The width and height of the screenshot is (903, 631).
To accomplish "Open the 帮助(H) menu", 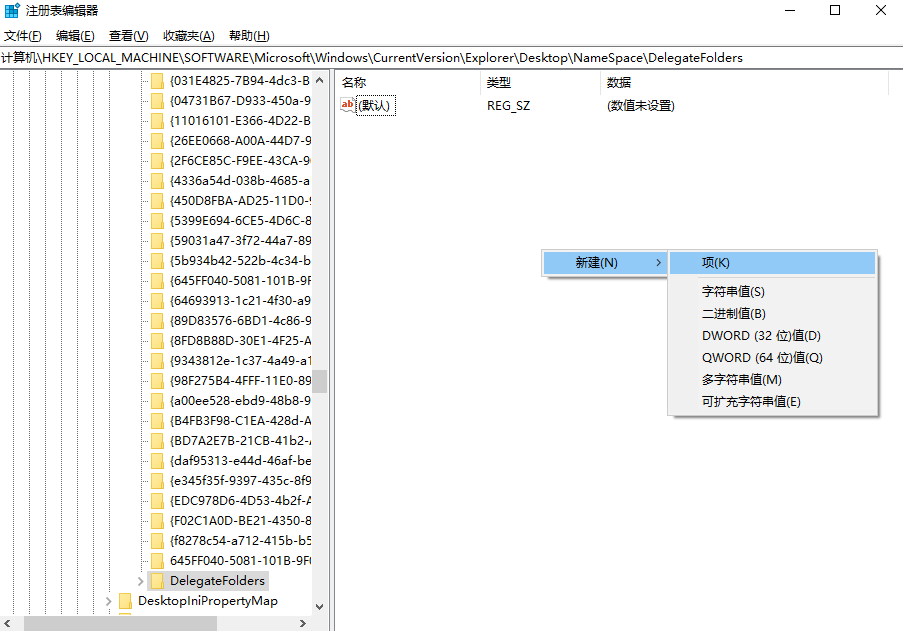I will click(249, 36).
